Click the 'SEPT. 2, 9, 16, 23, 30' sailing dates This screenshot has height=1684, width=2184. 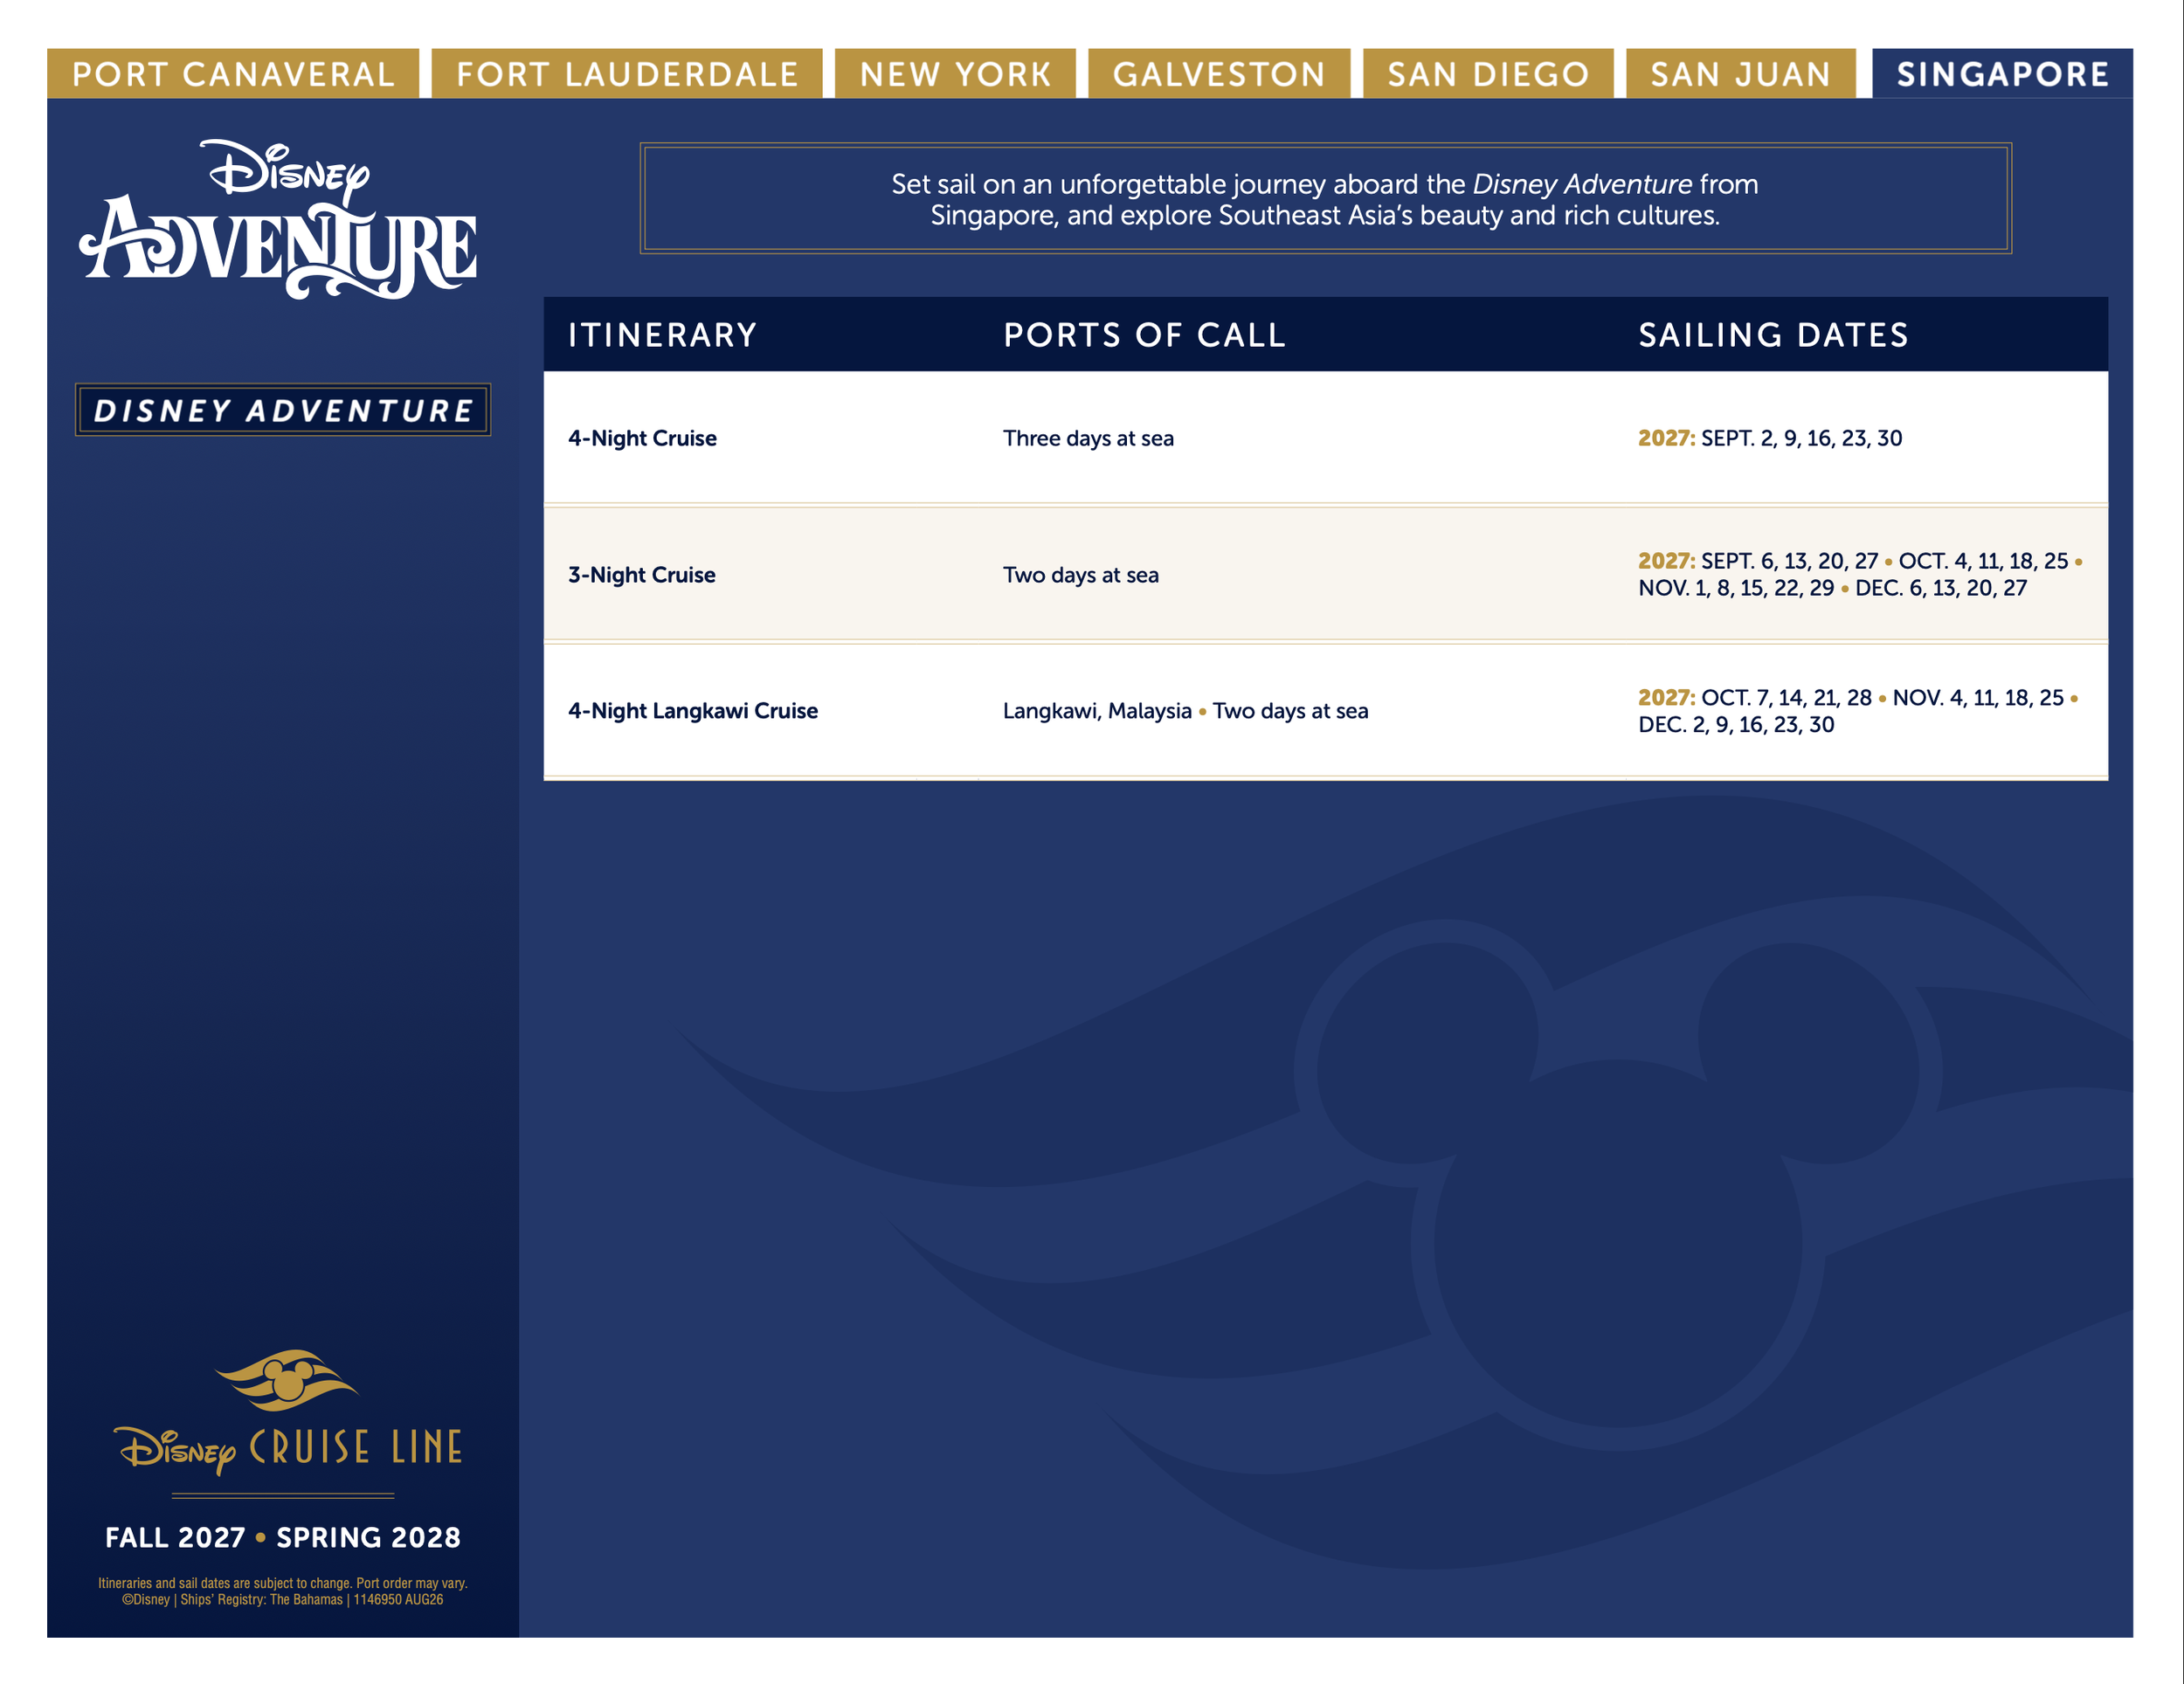[1801, 438]
